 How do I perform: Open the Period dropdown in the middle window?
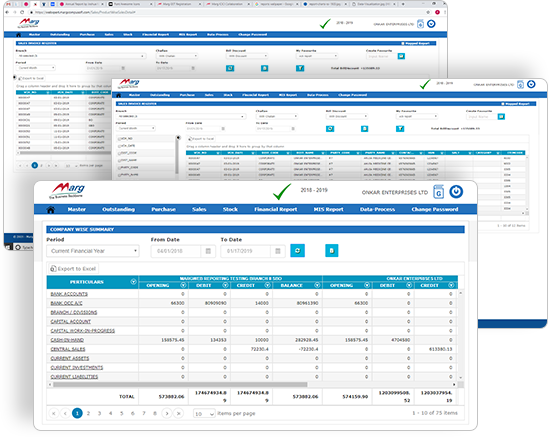coord(136,129)
